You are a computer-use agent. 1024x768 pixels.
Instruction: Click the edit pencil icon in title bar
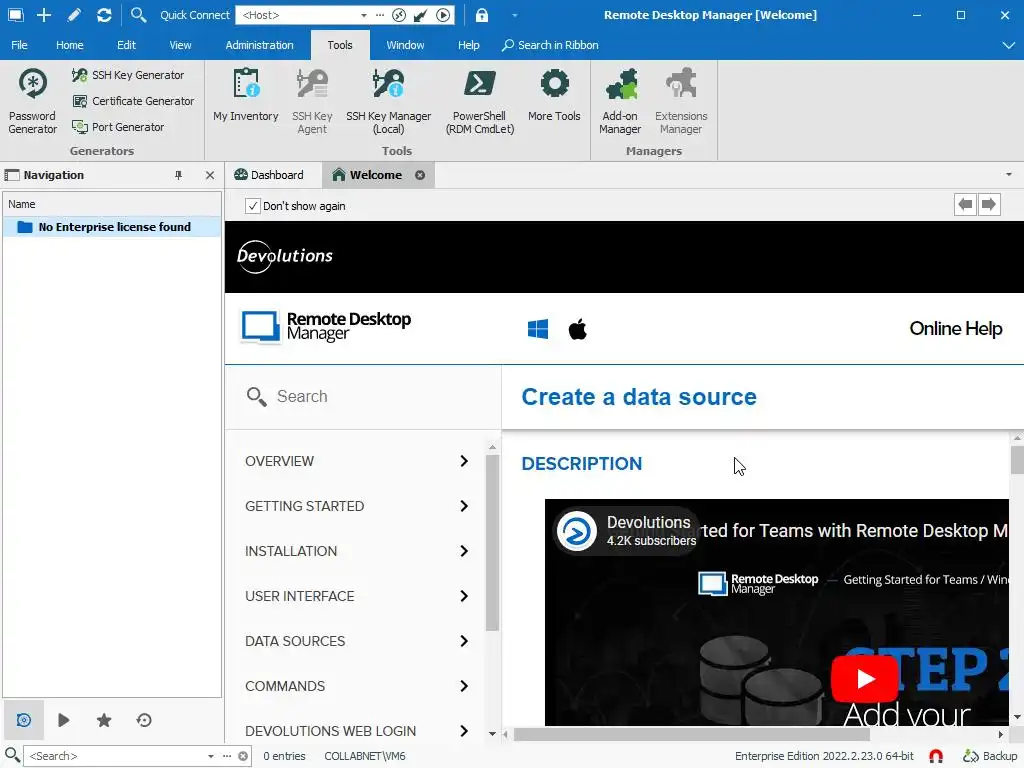[74, 14]
